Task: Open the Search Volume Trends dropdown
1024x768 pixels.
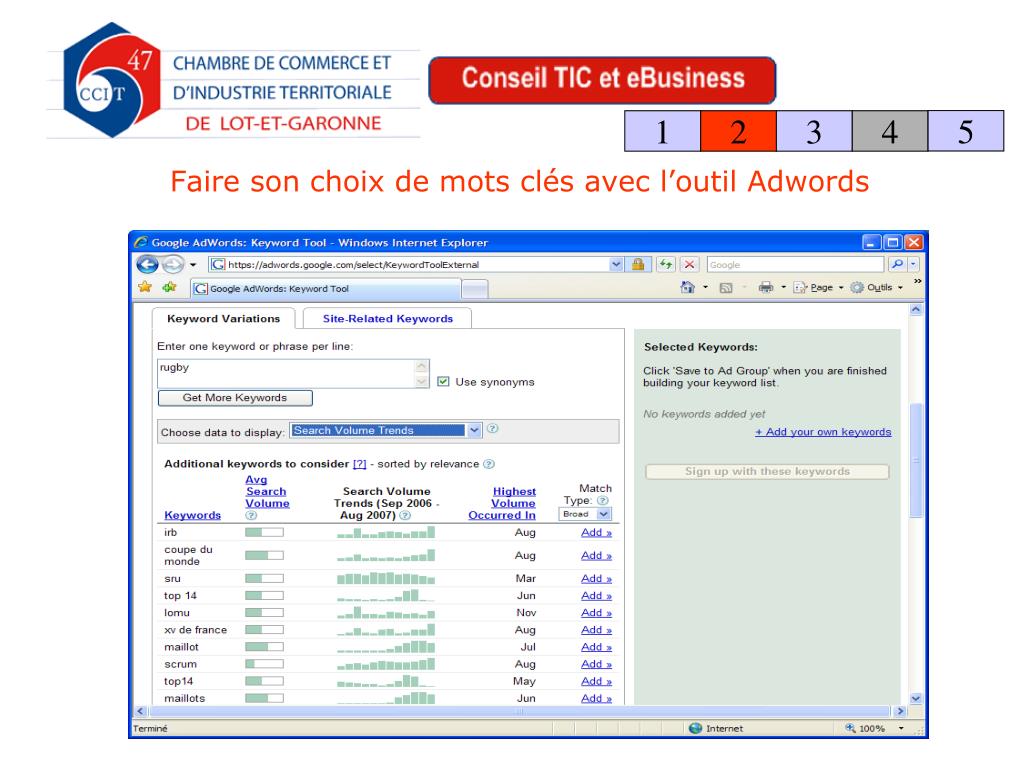Action: click(385, 430)
